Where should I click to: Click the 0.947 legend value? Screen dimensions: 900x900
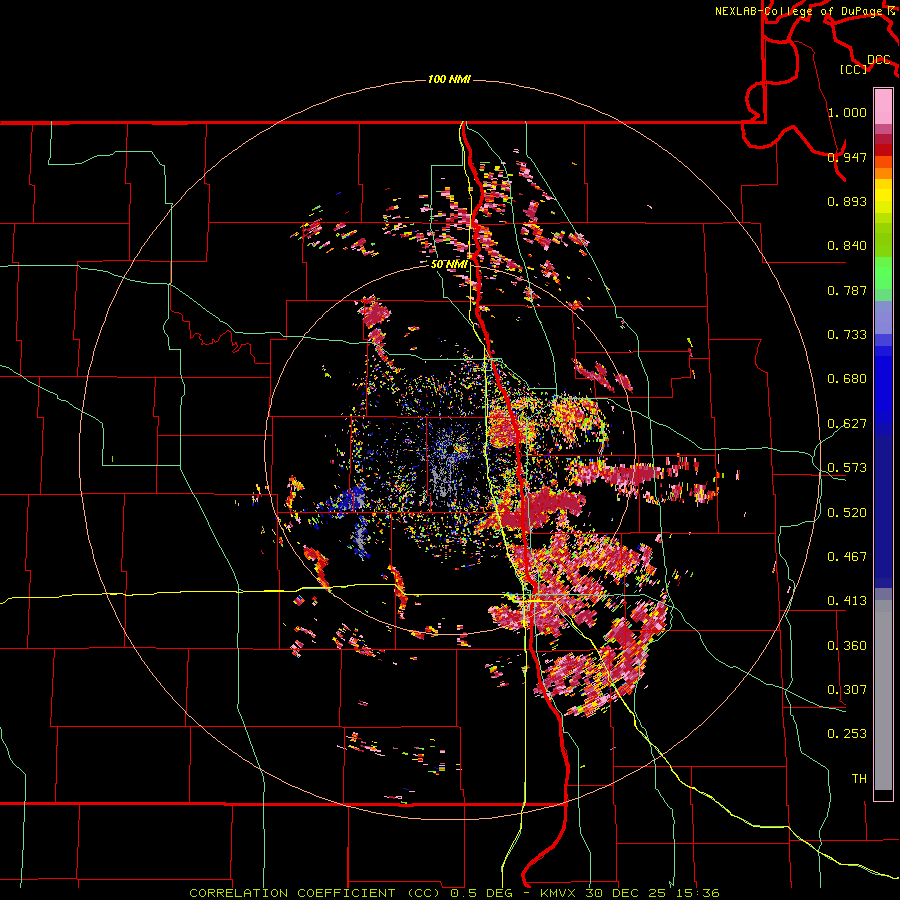tap(847, 157)
